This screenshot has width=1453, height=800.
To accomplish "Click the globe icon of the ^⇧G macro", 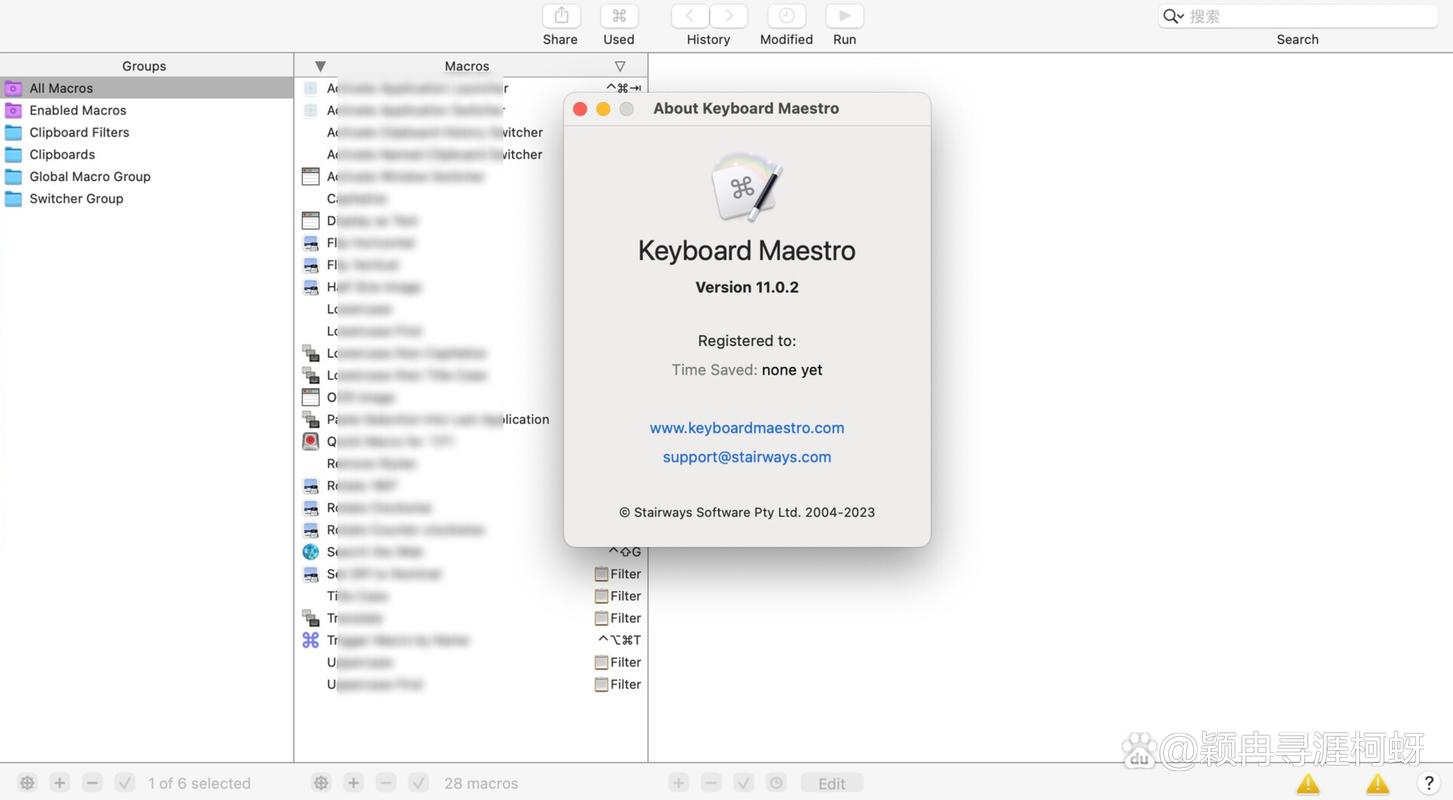I will [311, 552].
